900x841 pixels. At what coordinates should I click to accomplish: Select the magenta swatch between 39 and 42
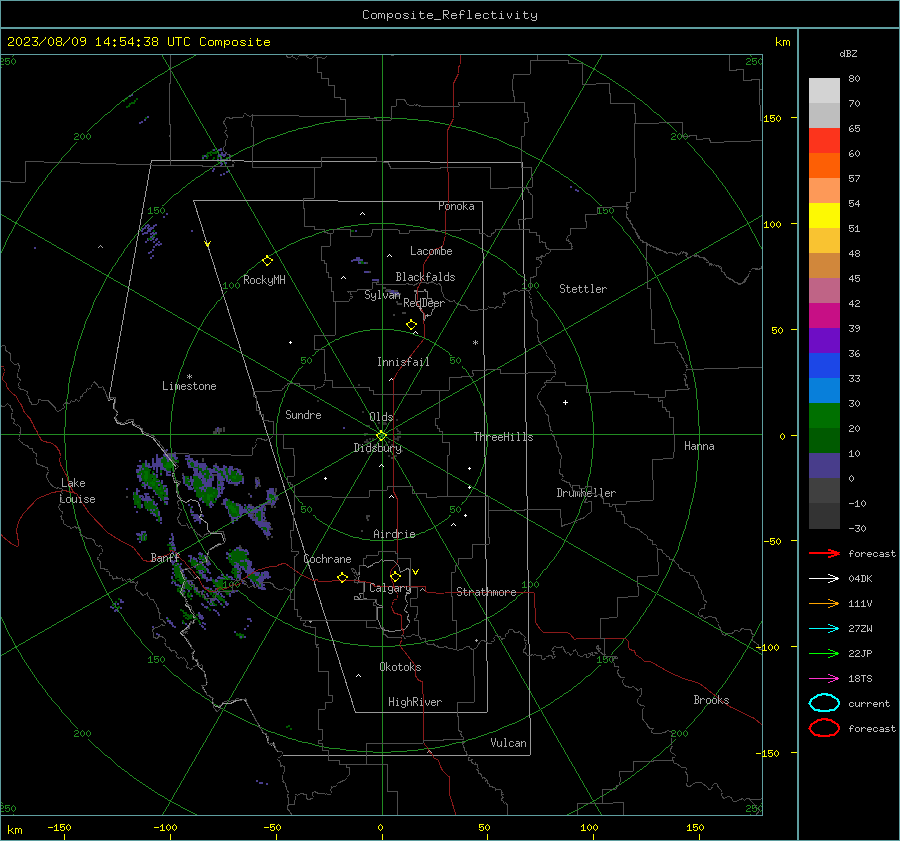(824, 316)
